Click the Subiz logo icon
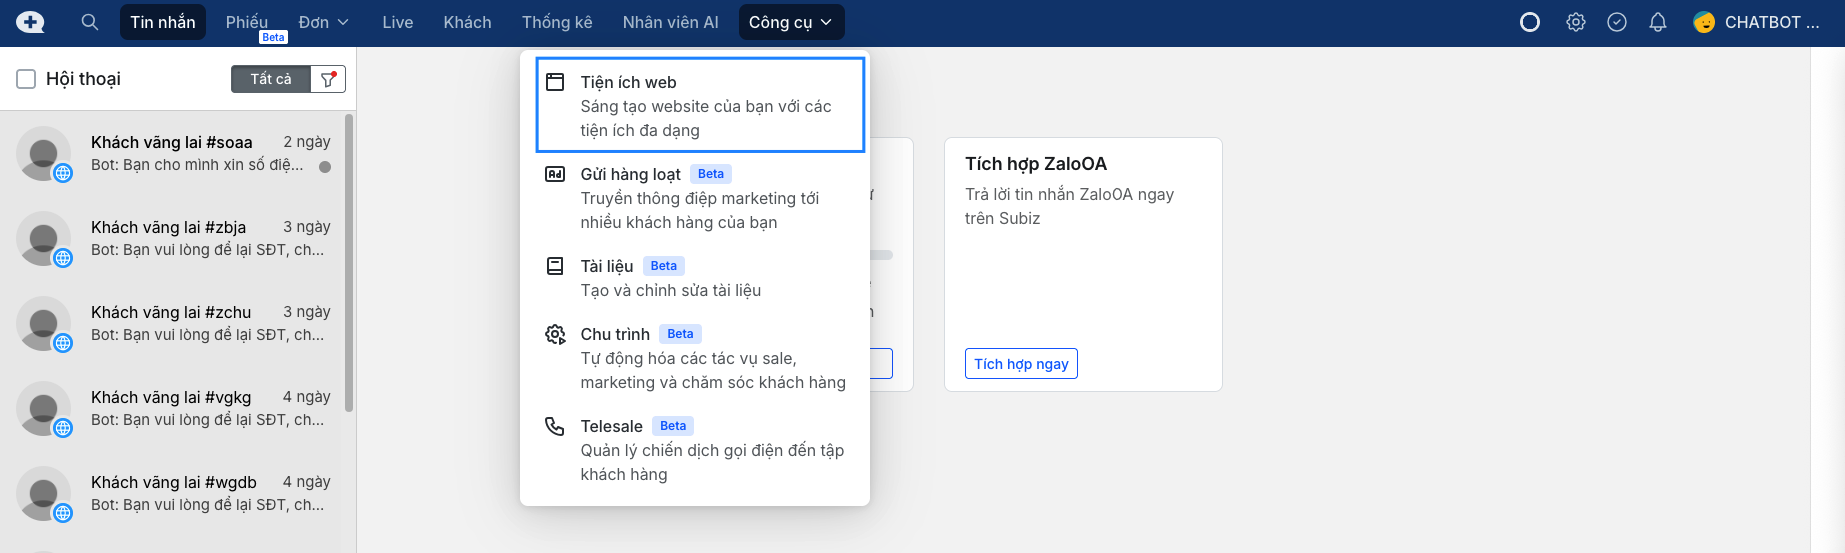This screenshot has height=553, width=1845. [30, 22]
